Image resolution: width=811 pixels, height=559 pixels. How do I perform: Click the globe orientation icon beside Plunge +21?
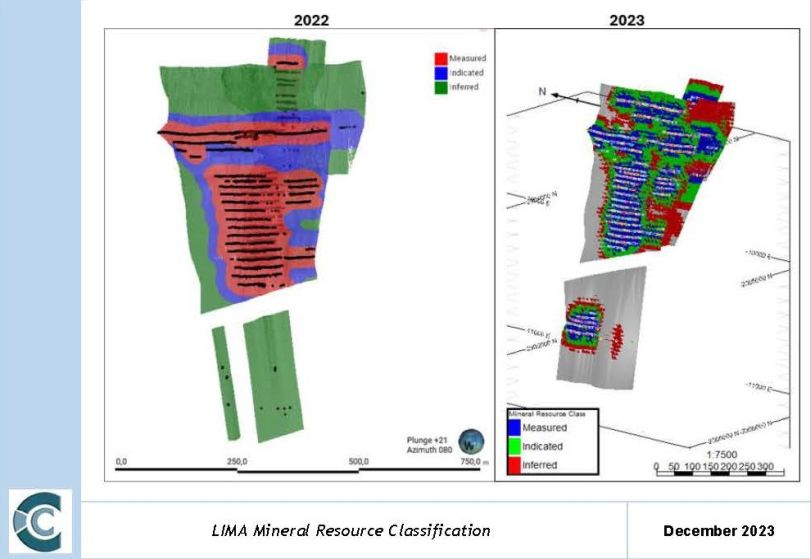pyautogui.click(x=470, y=441)
